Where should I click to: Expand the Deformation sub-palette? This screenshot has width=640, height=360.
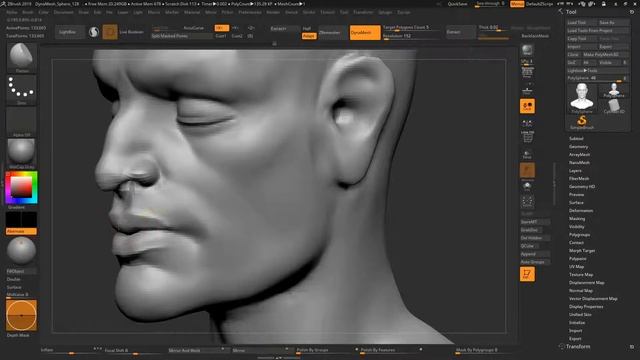(x=581, y=211)
